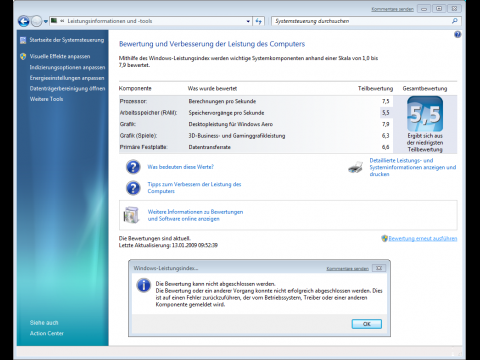Viewport: 480px width, 360px height.
Task: Open Visuelle Effekte anpassen
Action: coord(60,56)
